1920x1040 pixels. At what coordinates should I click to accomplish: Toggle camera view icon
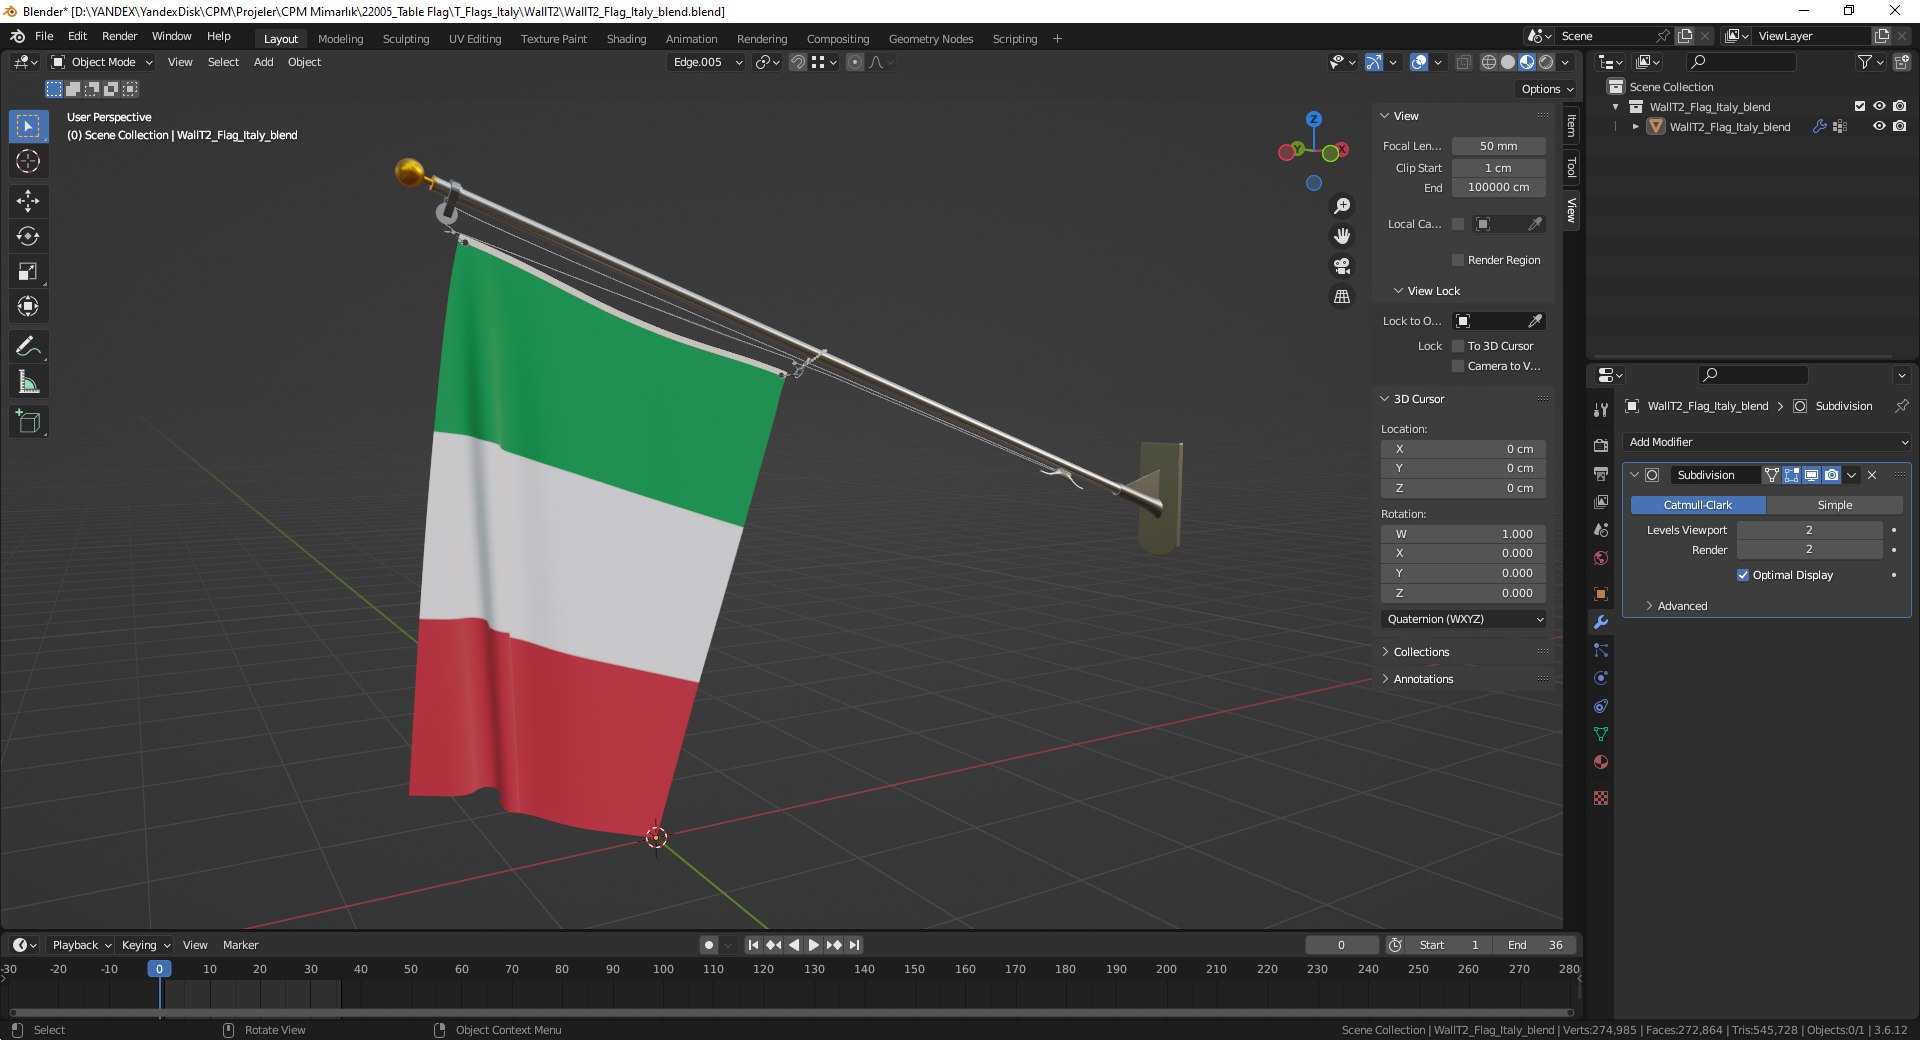click(1342, 266)
